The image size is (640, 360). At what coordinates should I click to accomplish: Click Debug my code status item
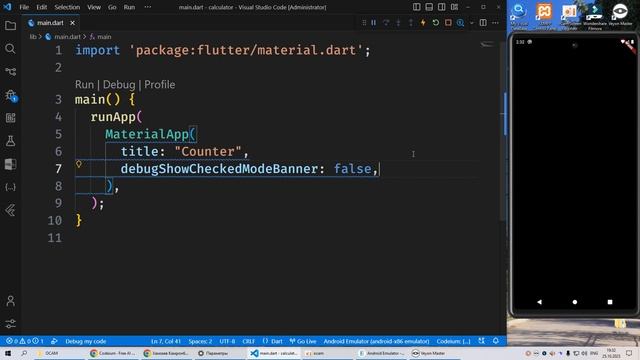[85, 341]
